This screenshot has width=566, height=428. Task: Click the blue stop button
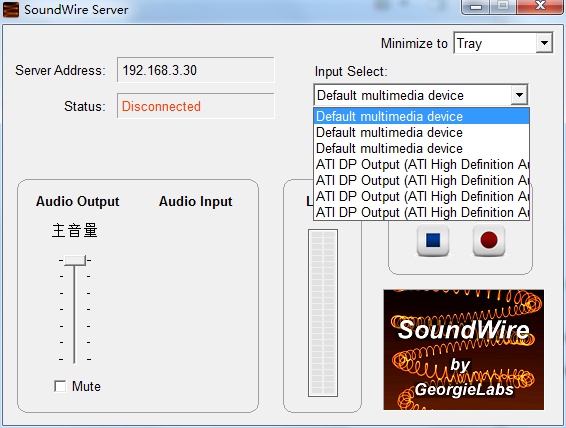(x=433, y=240)
